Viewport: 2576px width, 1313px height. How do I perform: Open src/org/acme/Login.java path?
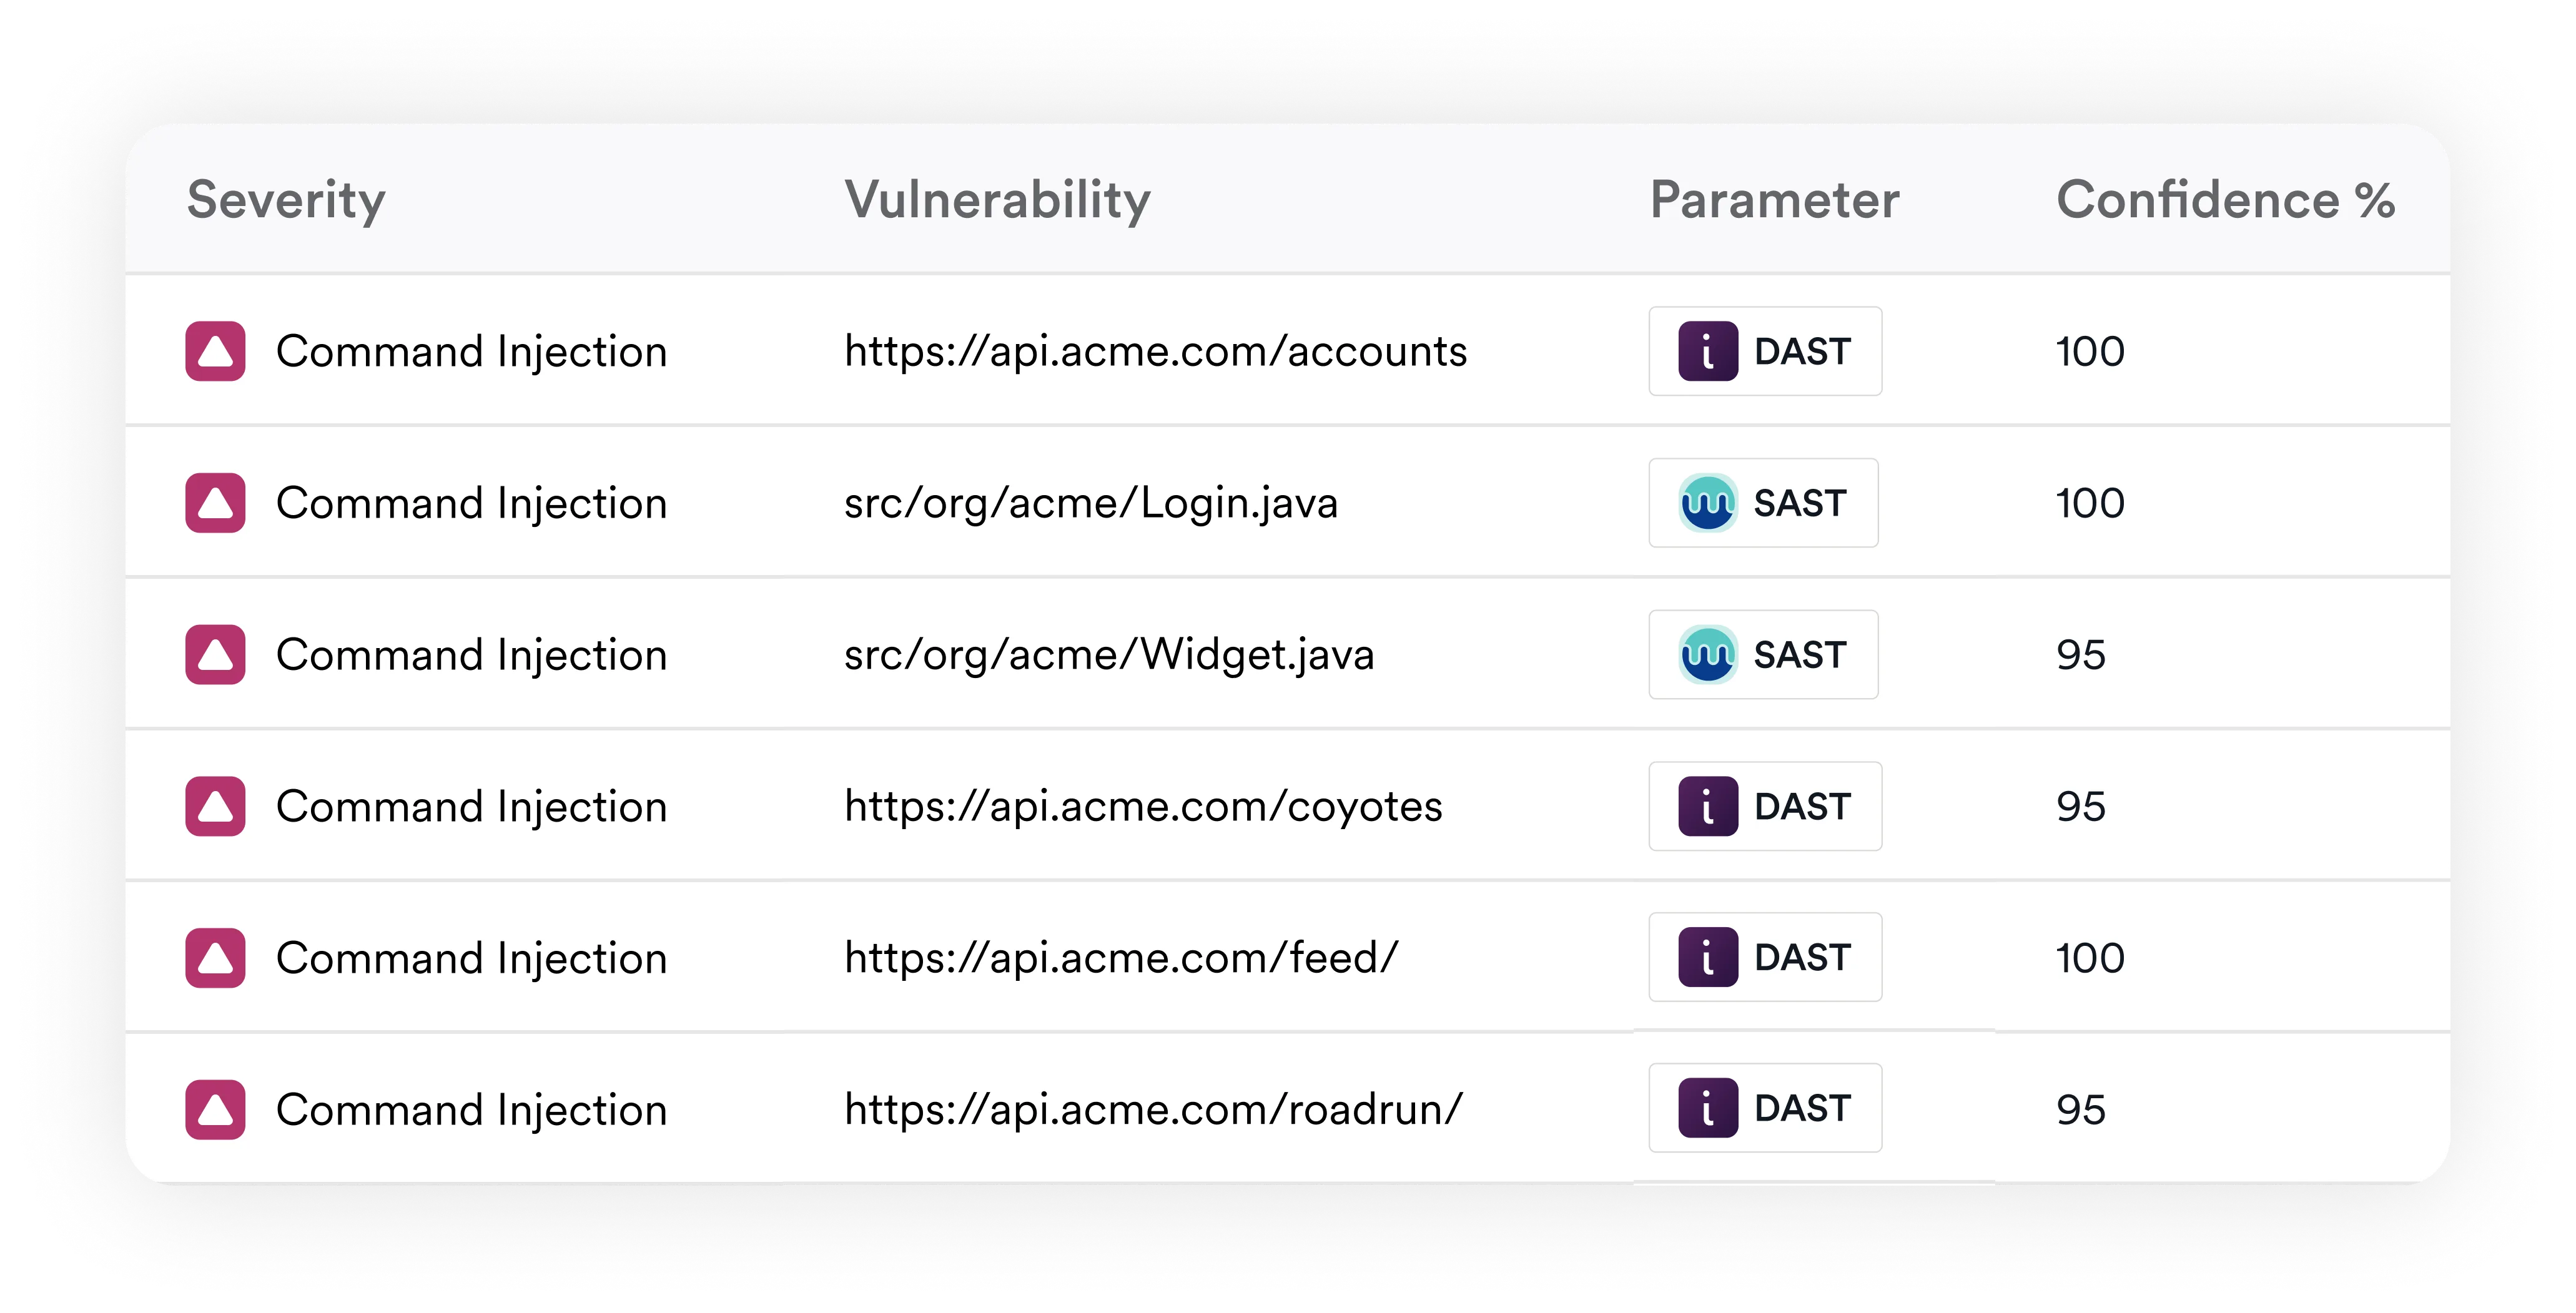point(1090,503)
